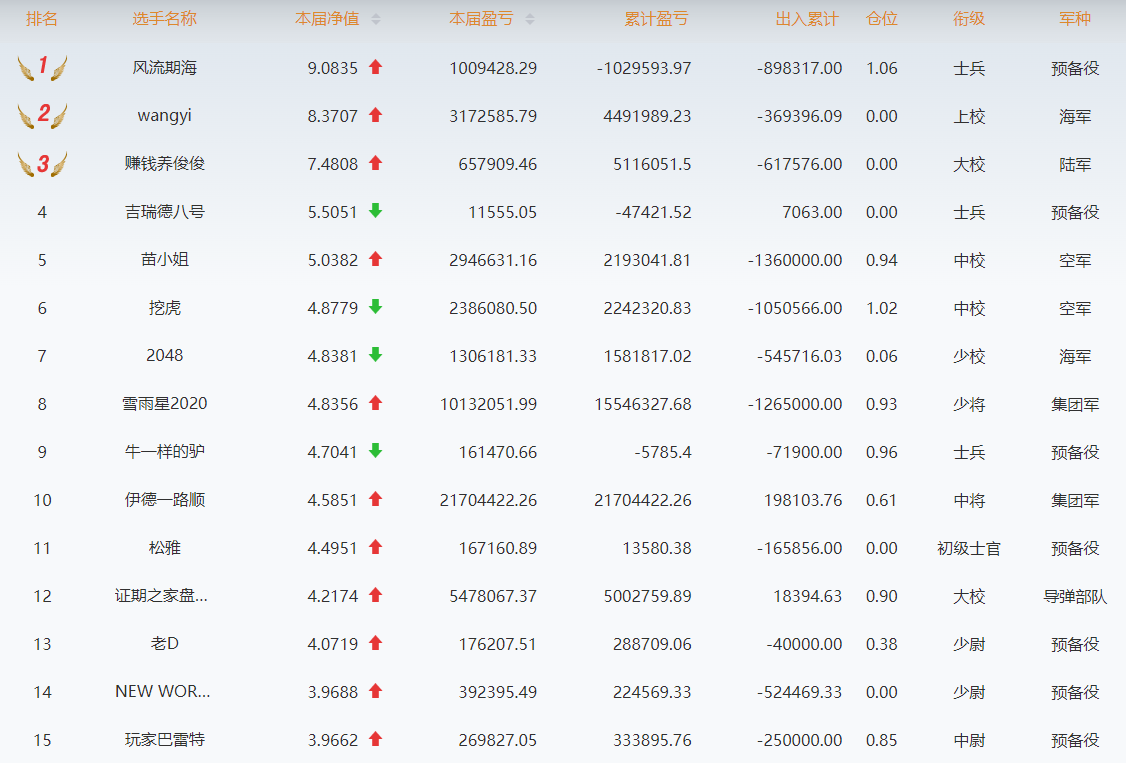Open player 吉瑞德八号
Image resolution: width=1126 pixels, height=763 pixels.
164,212
